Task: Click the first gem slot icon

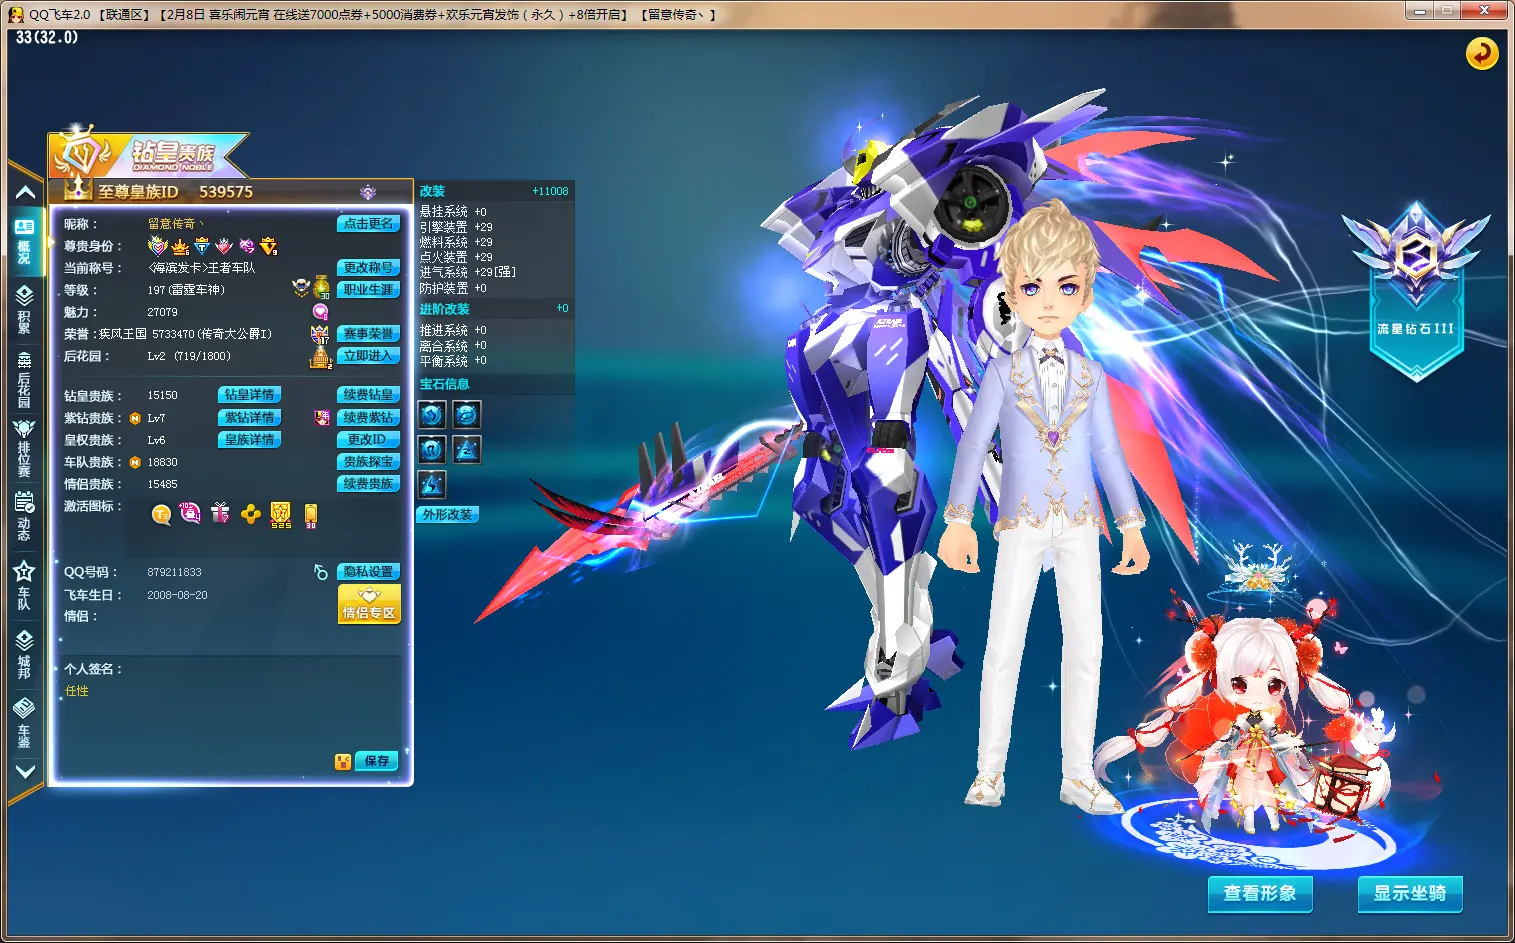Action: point(432,414)
